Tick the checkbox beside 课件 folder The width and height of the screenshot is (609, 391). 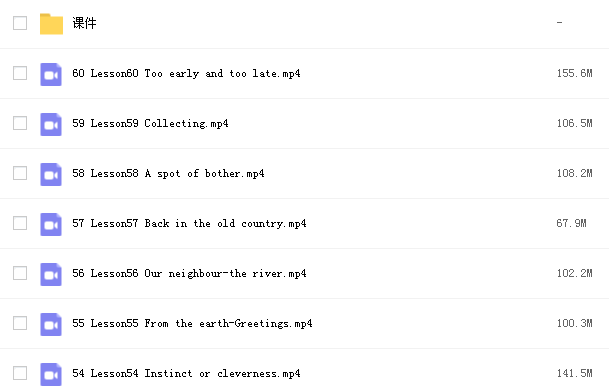coord(20,23)
